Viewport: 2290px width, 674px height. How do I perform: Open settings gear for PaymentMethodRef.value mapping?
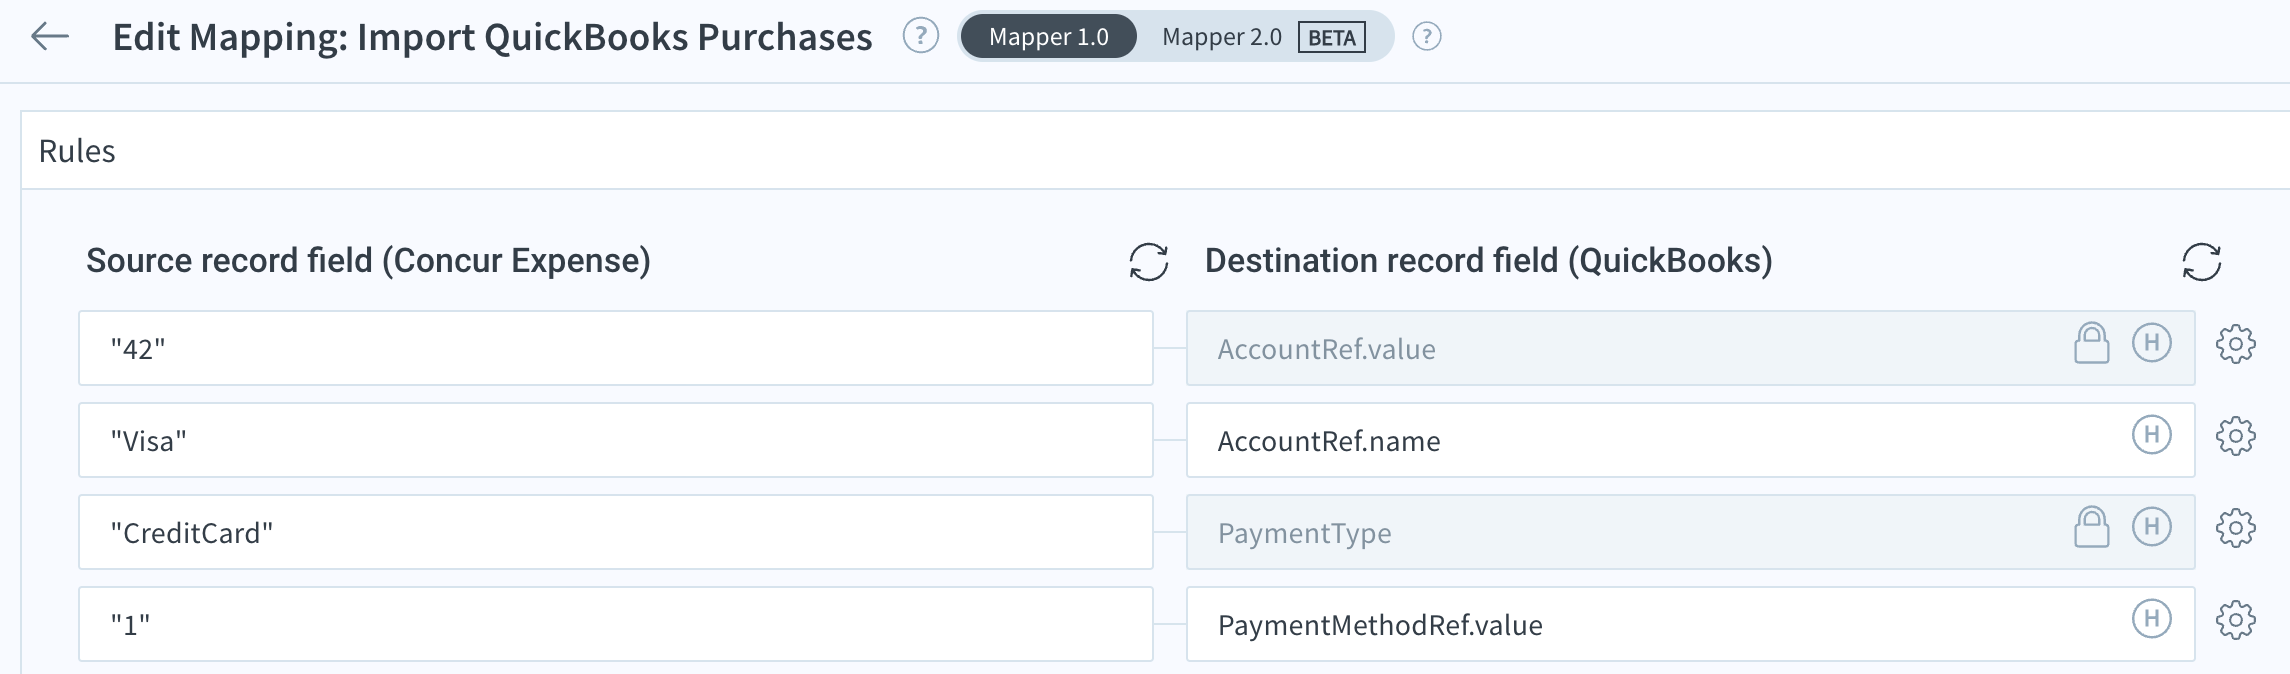(x=2235, y=620)
